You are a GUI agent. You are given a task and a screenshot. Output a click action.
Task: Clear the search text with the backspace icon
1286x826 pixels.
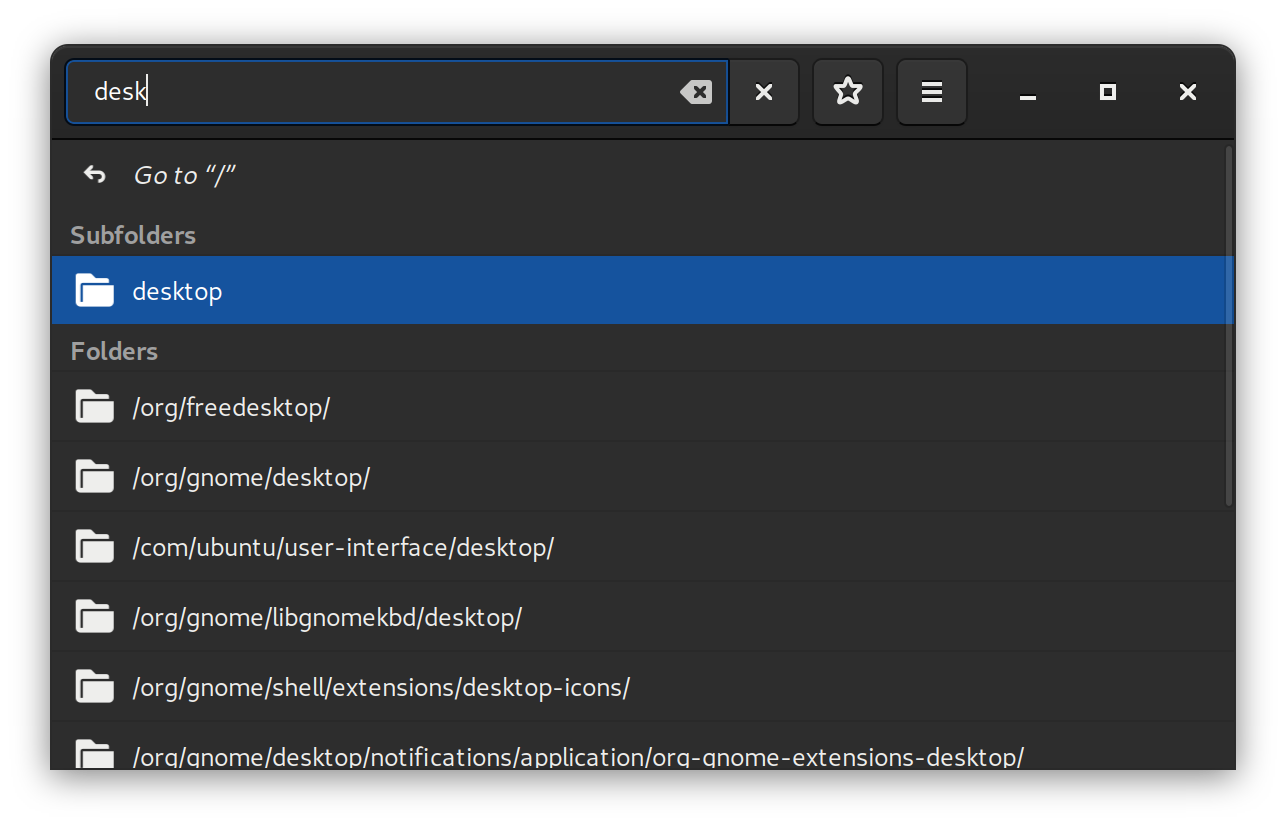click(x=696, y=91)
